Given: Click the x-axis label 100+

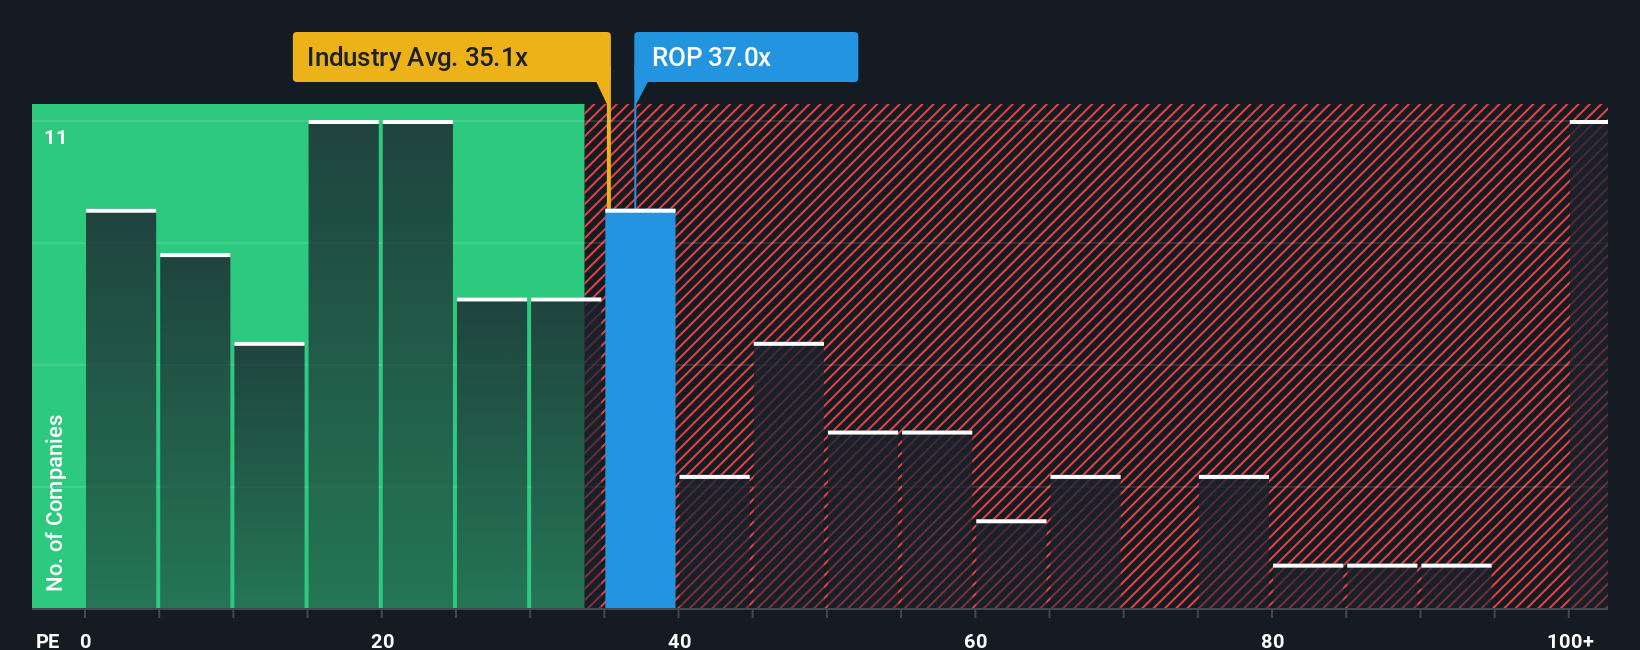Looking at the screenshot, I should tap(1570, 641).
